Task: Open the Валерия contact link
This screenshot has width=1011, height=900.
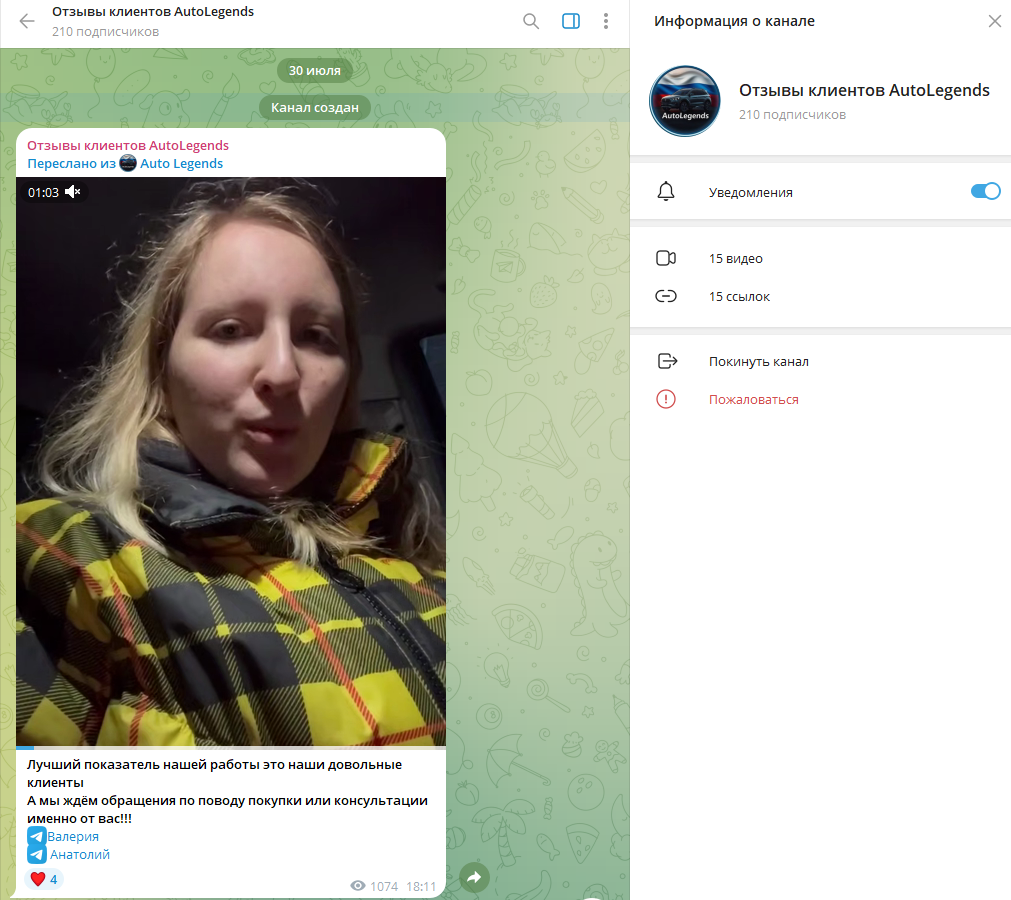Action: tap(73, 836)
